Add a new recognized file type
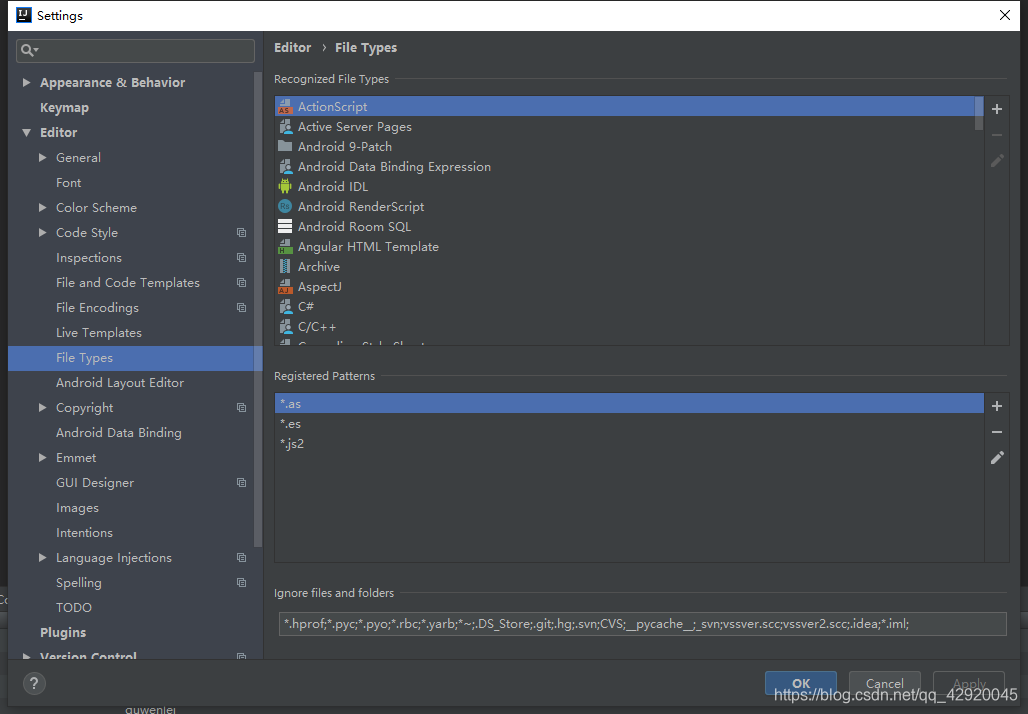Image resolution: width=1028 pixels, height=714 pixels. (997, 109)
